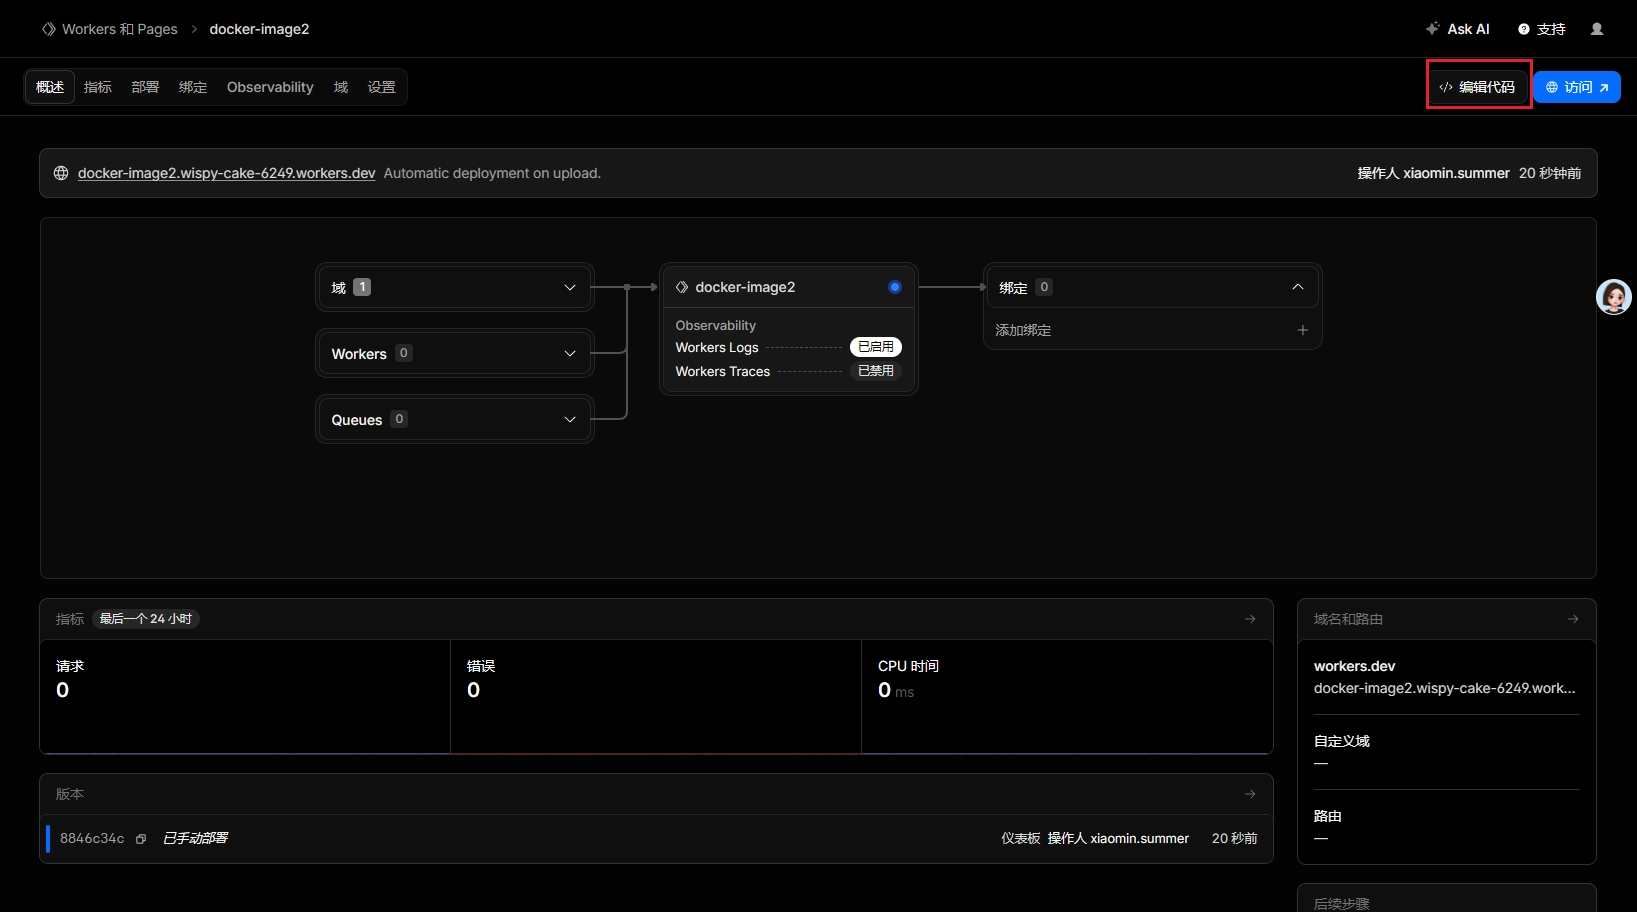Click the breadcrumb chevron separator
The image size is (1637, 912).
194,29
